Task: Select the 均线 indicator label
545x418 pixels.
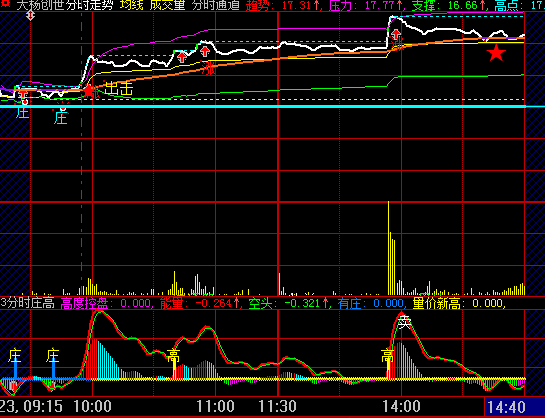Action: (x=132, y=5)
